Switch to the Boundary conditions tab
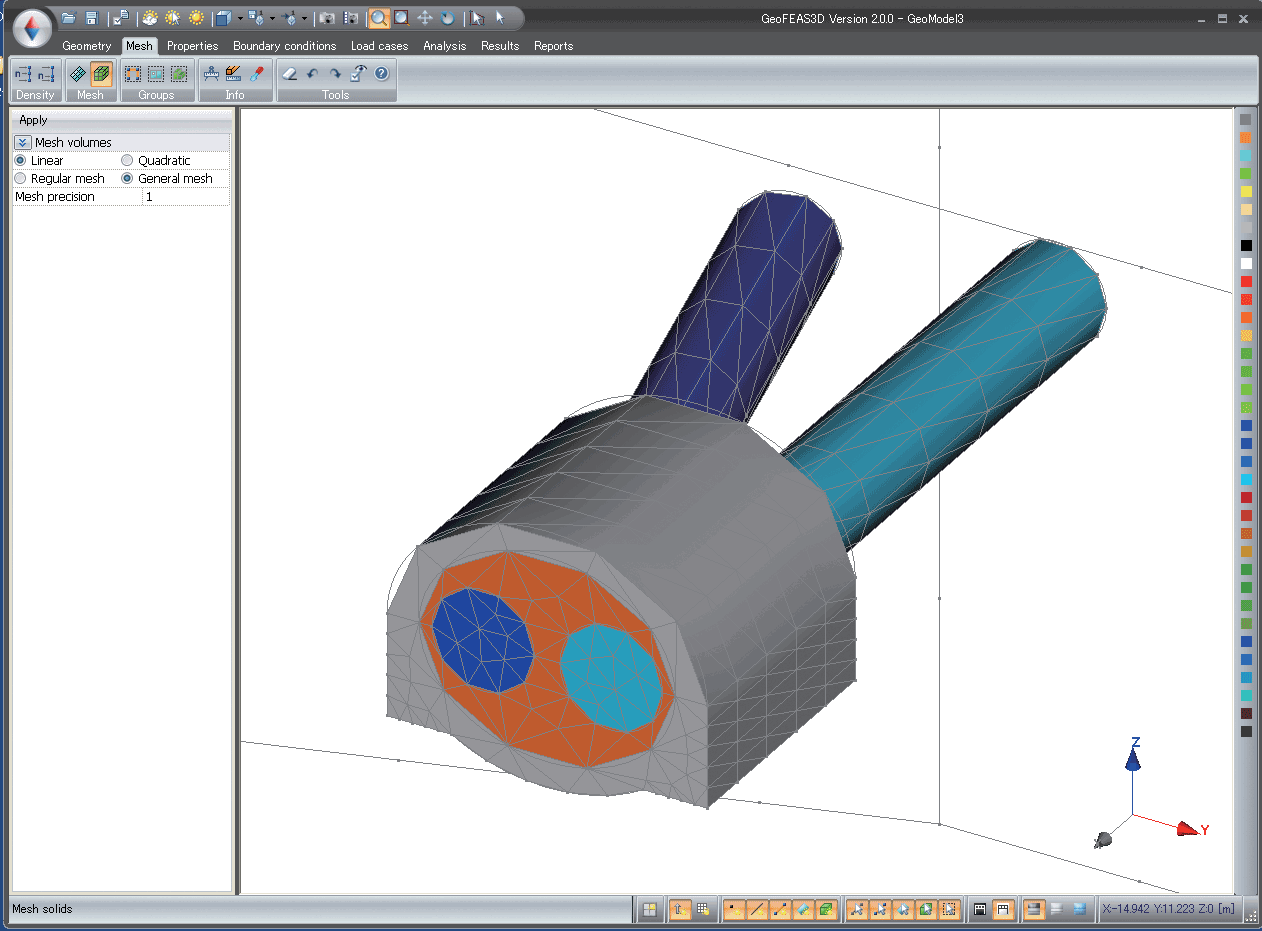 click(x=284, y=46)
